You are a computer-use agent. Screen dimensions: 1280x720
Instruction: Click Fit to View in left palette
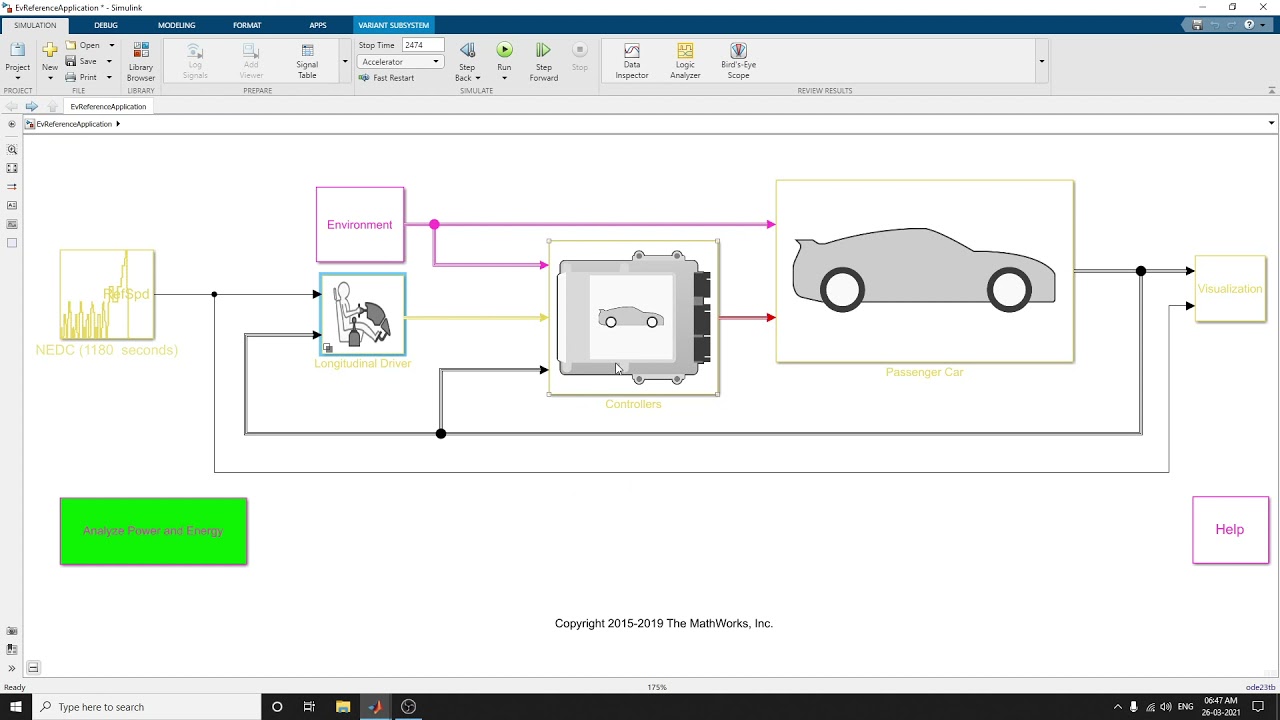(x=12, y=168)
